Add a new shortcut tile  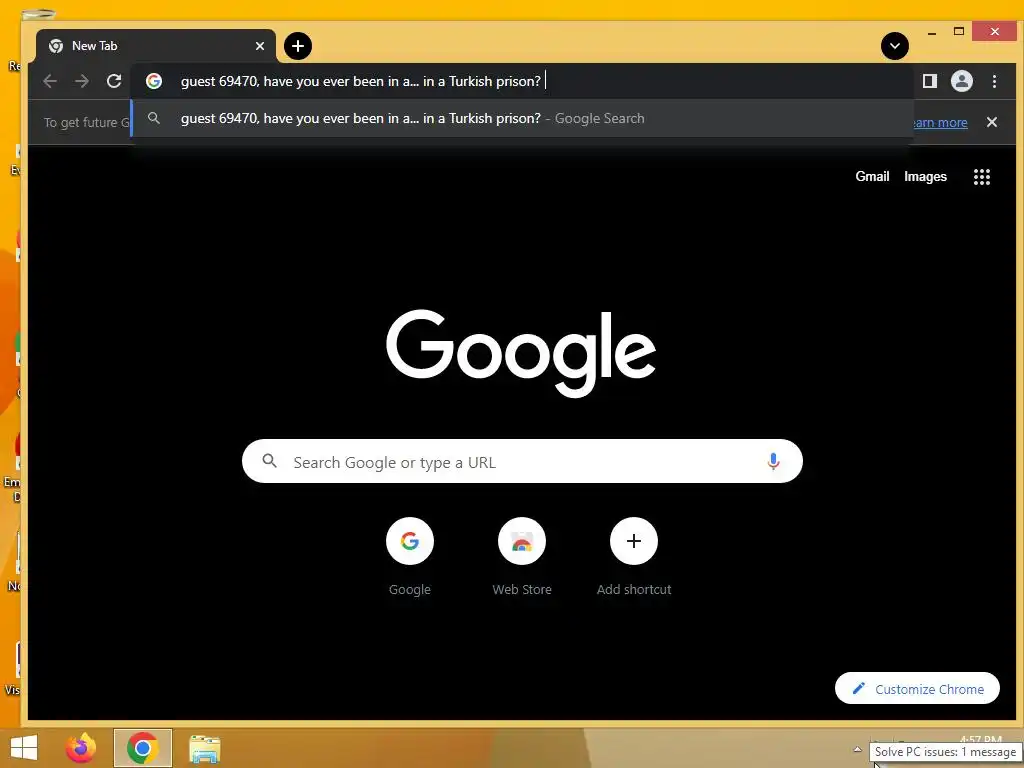[x=634, y=557]
